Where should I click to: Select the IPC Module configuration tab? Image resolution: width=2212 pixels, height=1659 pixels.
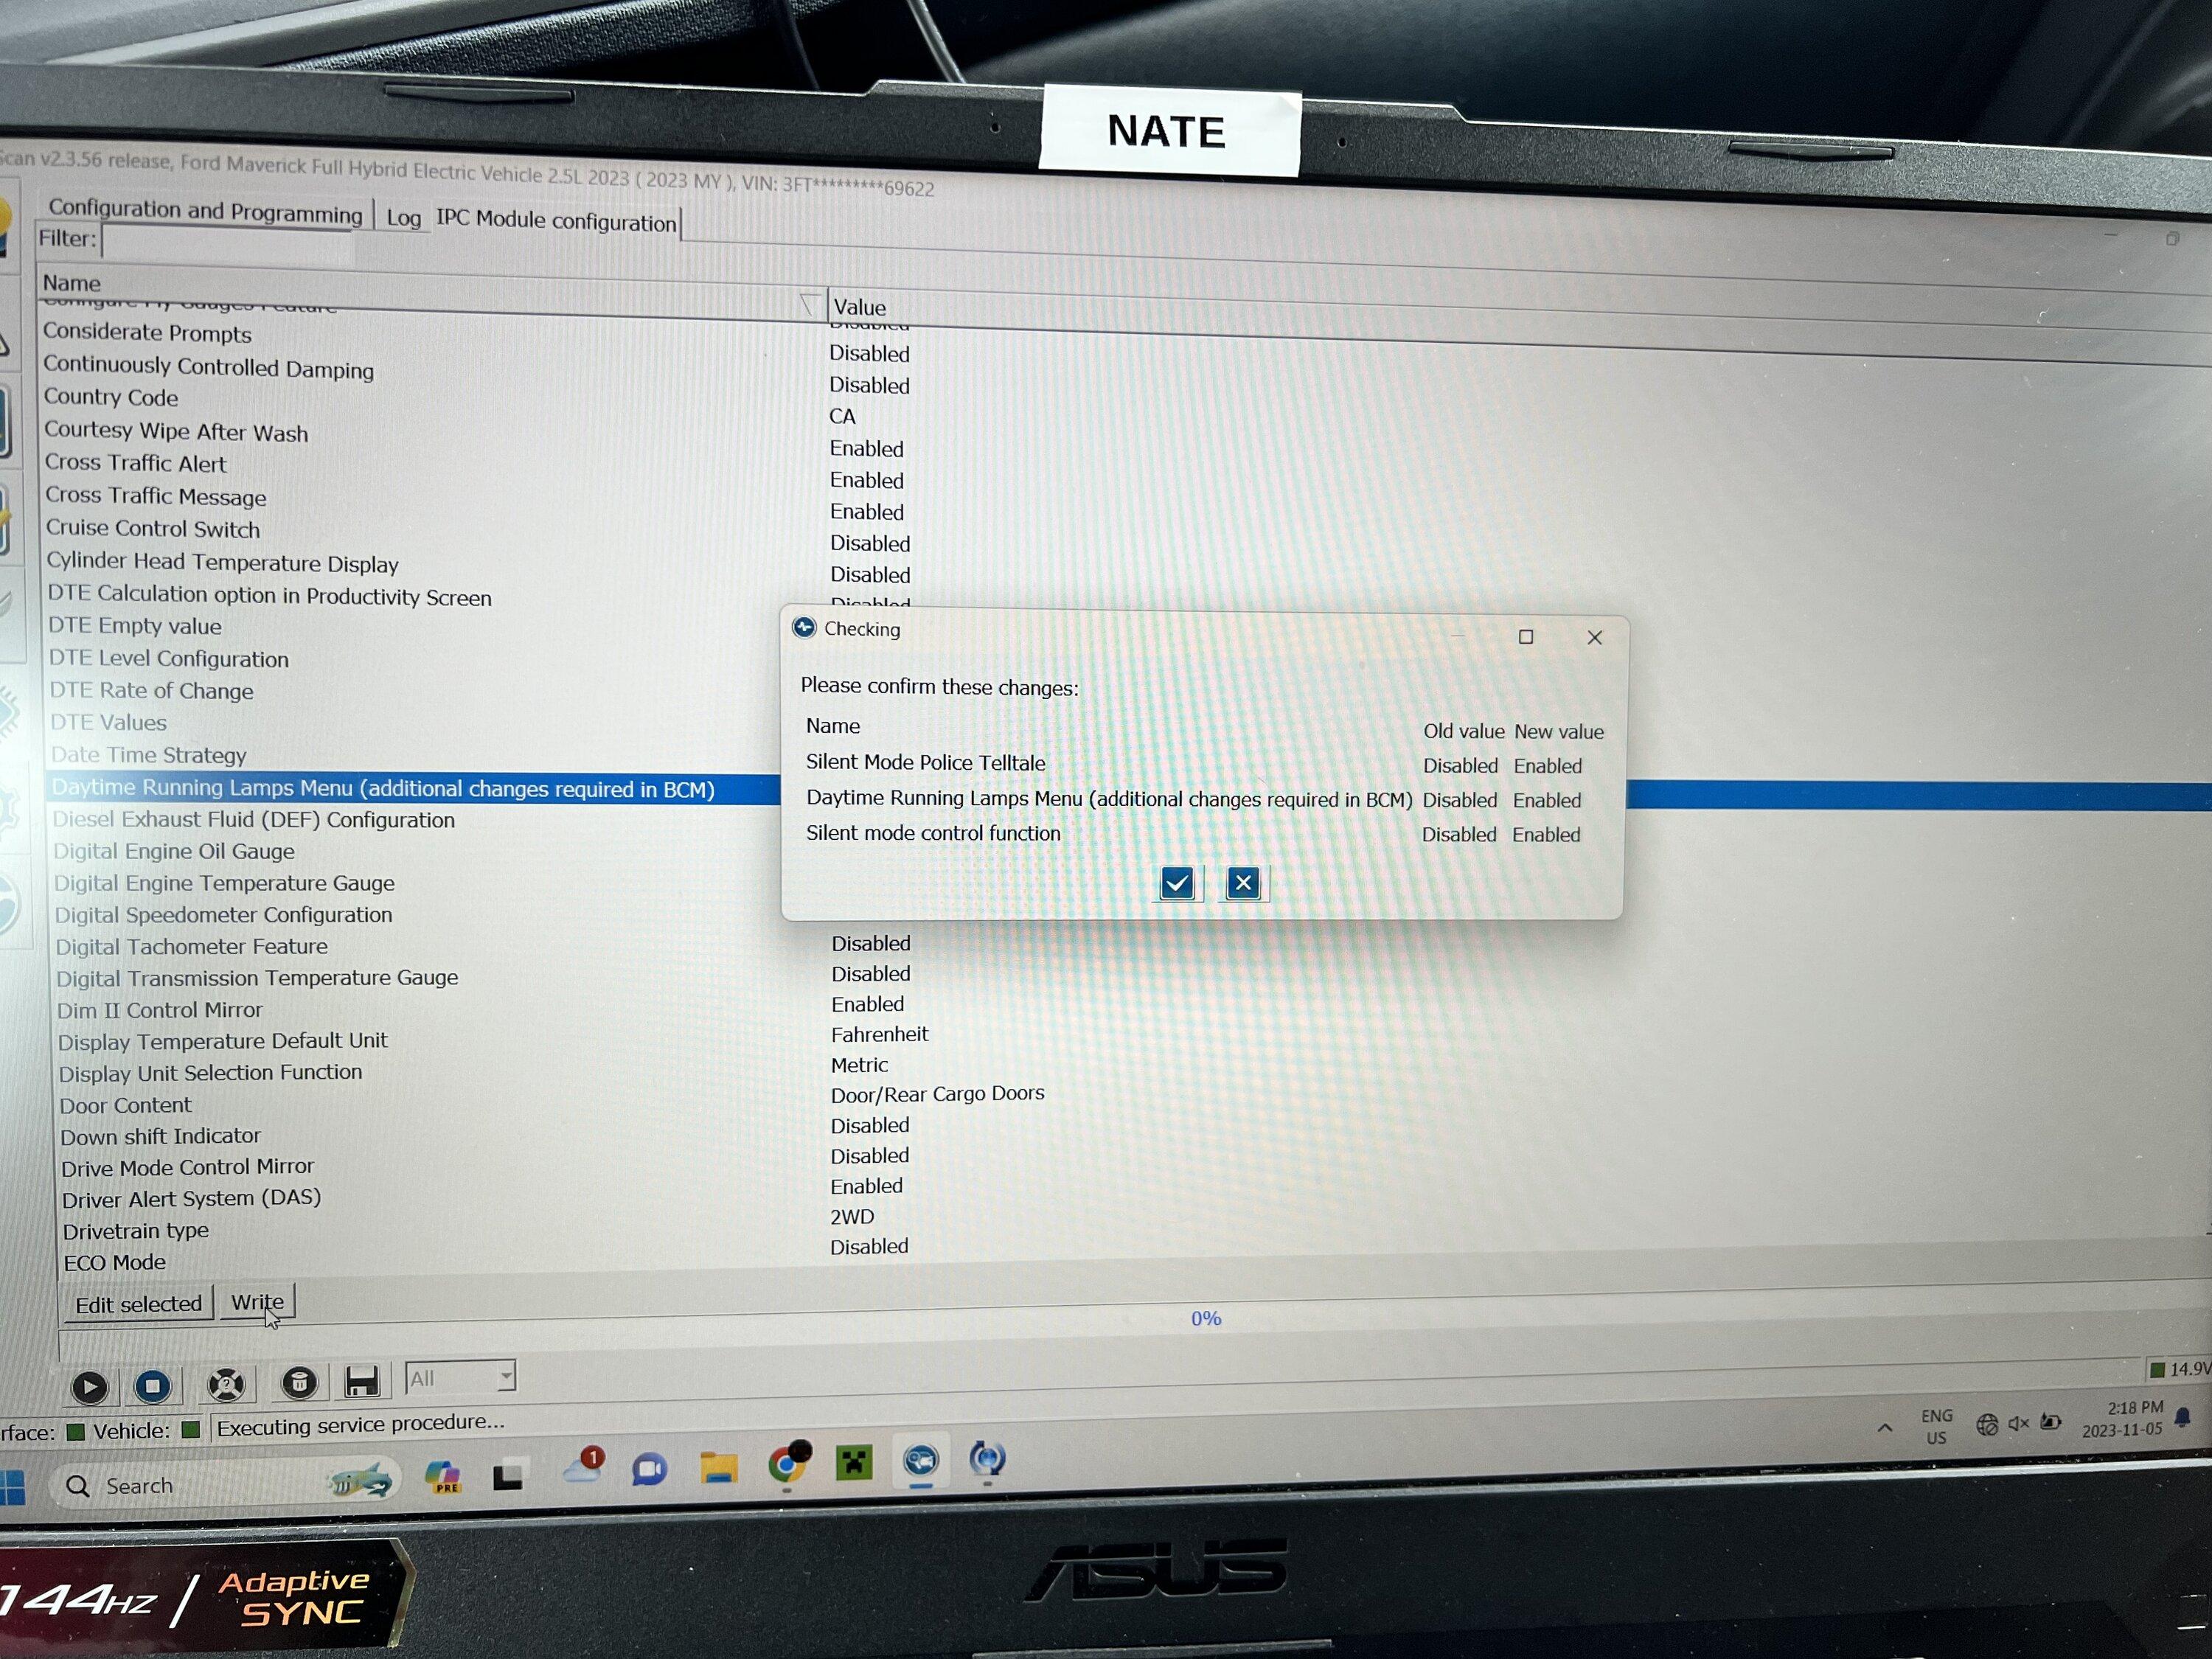(556, 221)
